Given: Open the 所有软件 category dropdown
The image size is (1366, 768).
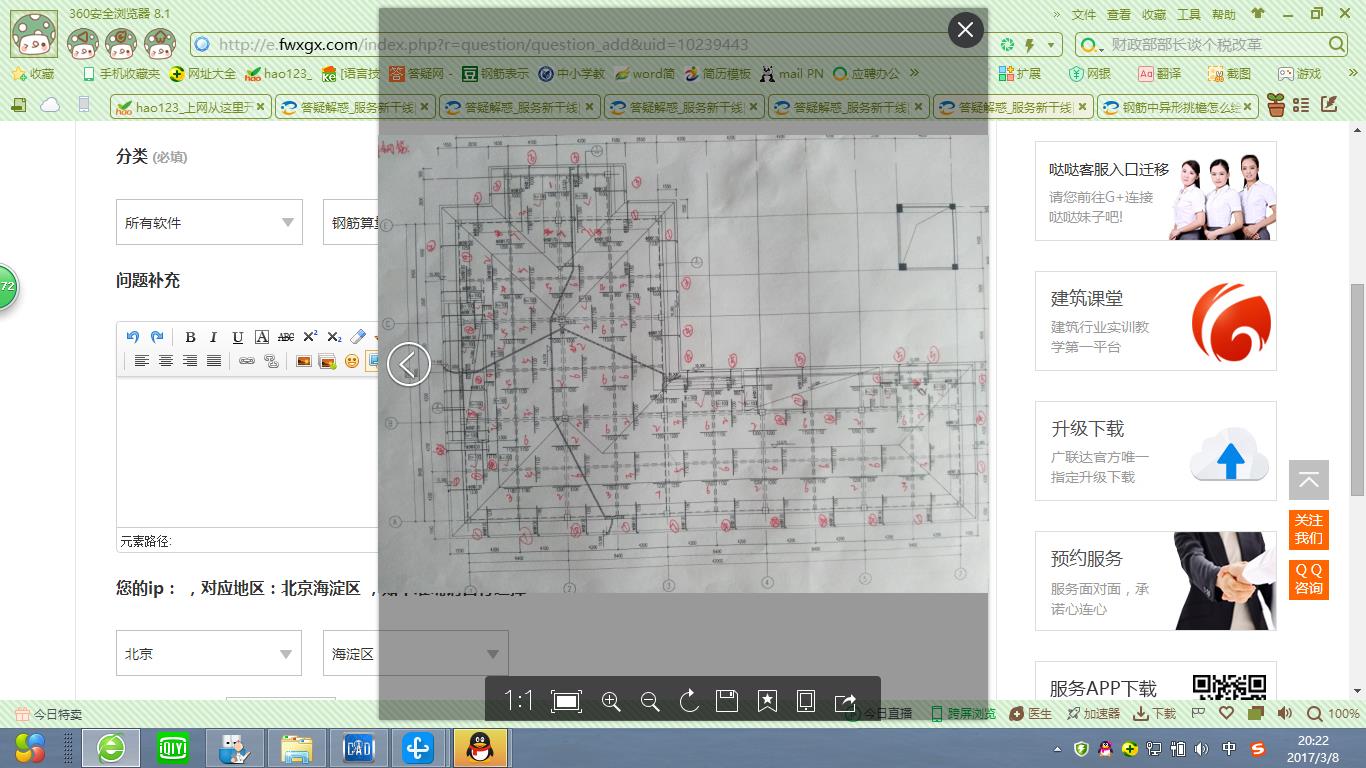Looking at the screenshot, I should tap(209, 222).
